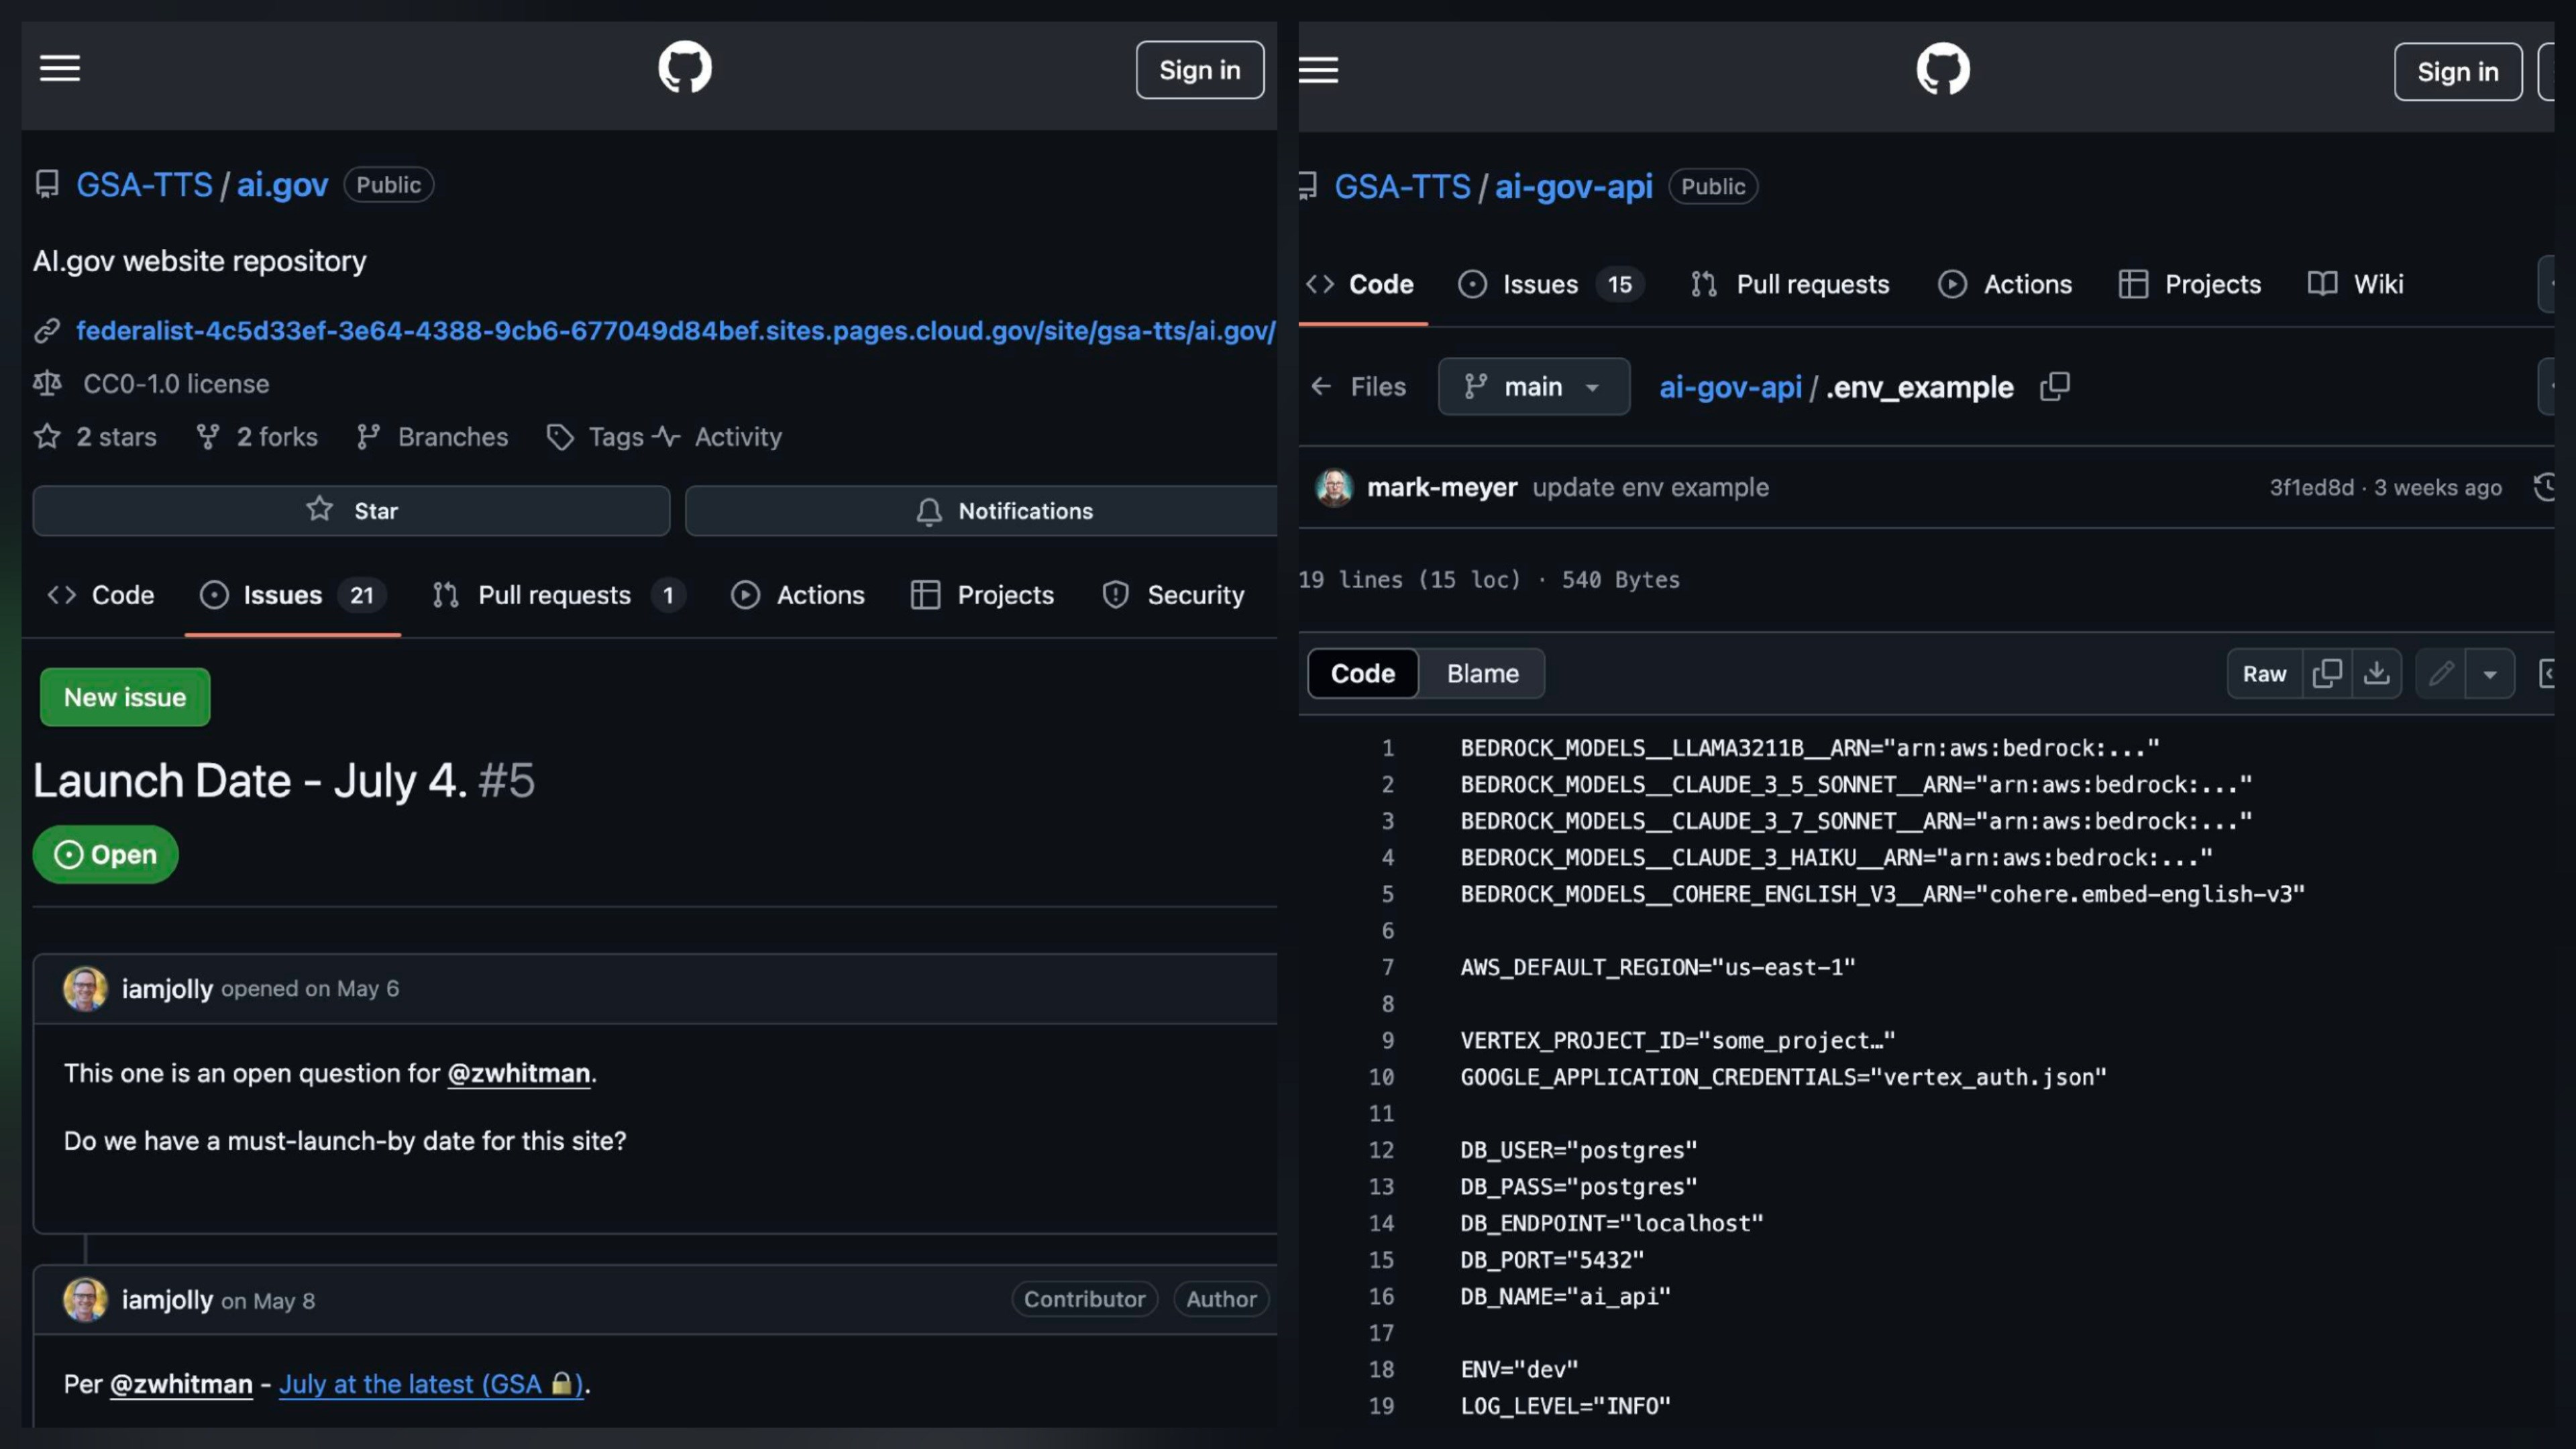
Task: Click Sign in on ai-gov-api page
Action: point(2457,72)
